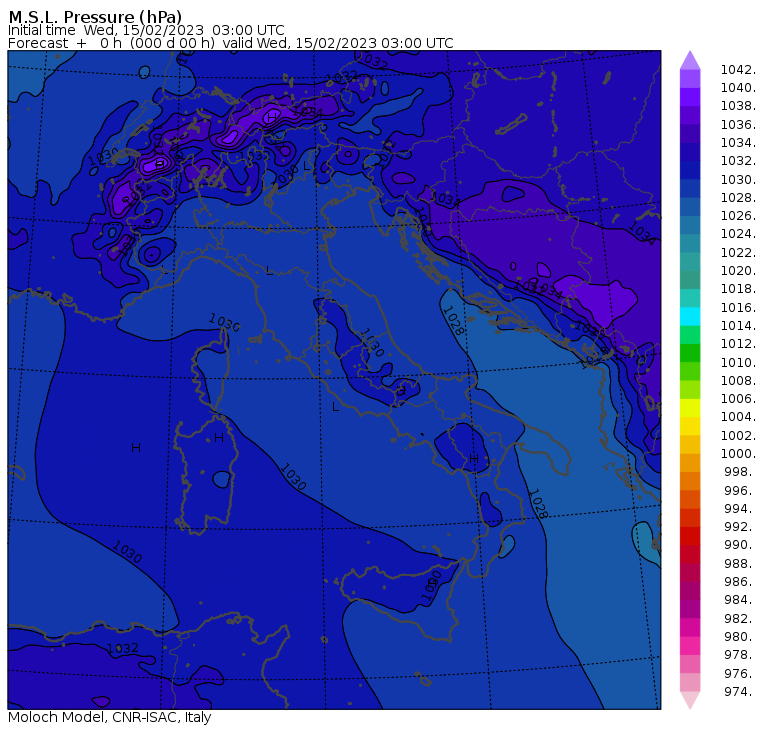
Task: Click the "Moloch Model, CNR-ISAC, Italy" credit
Action: pos(110,717)
